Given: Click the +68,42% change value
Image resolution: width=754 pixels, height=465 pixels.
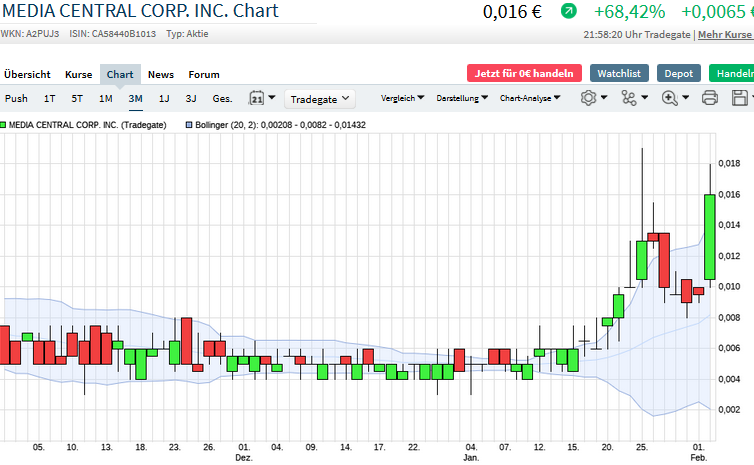Looking at the screenshot, I should [629, 12].
